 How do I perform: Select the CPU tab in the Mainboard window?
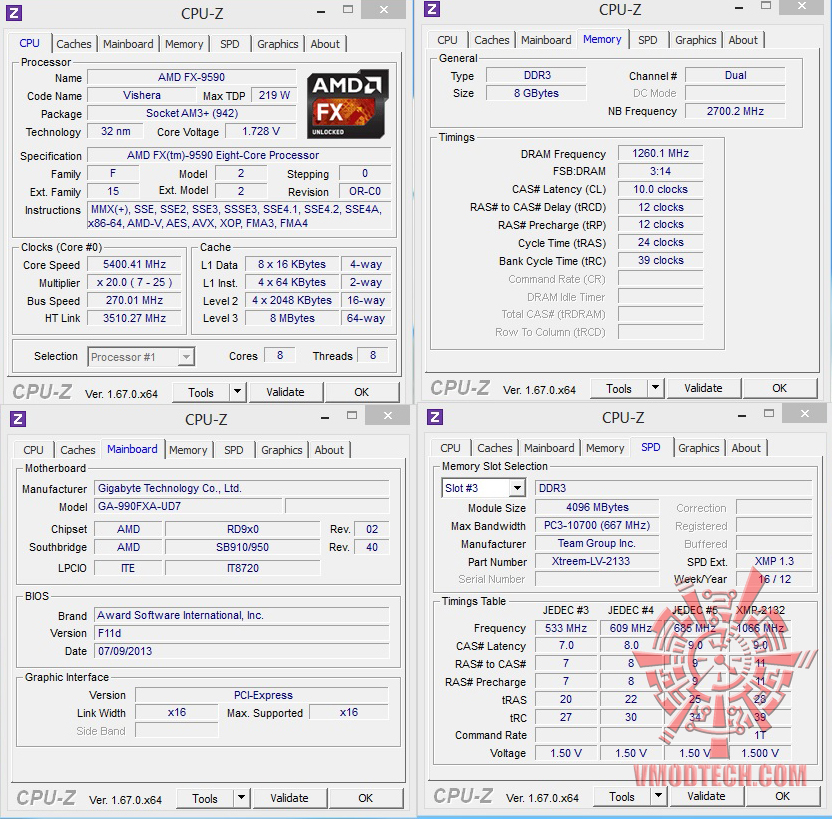(33, 450)
